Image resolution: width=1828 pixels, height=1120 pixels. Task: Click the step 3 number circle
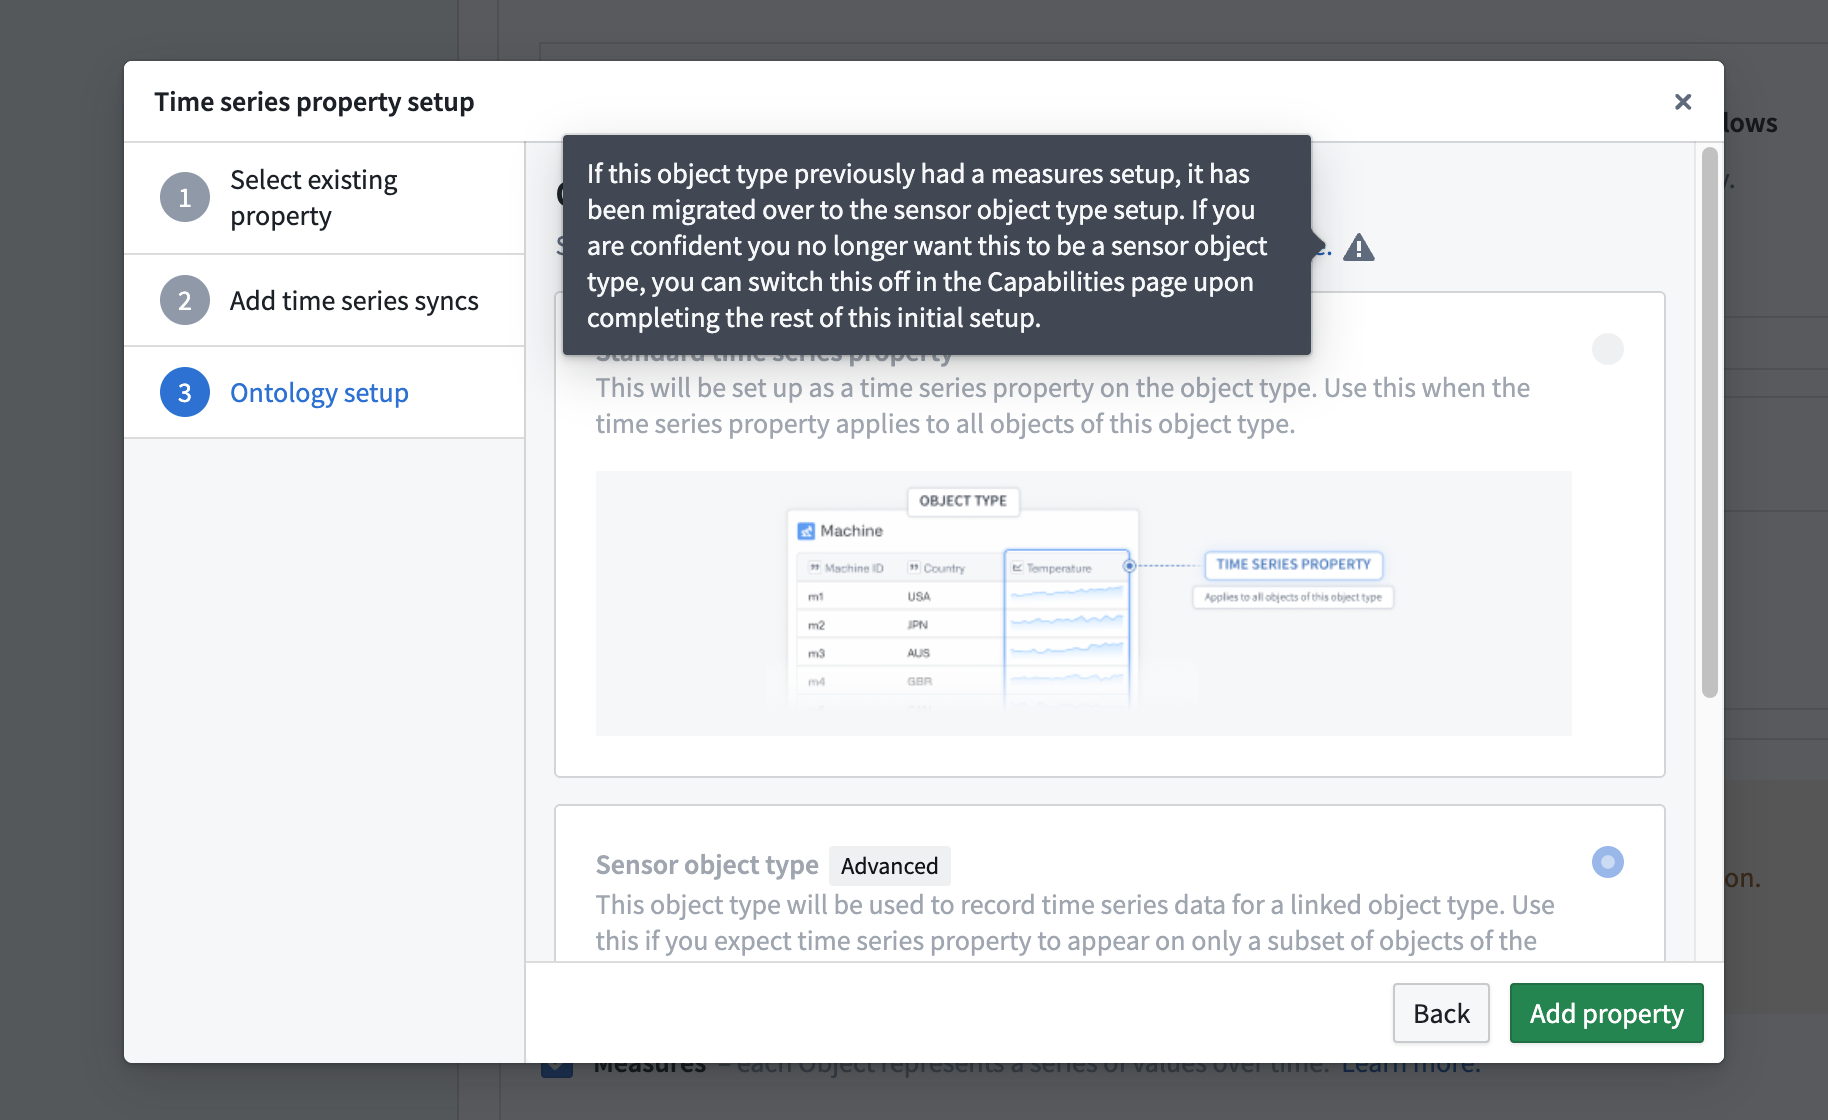[185, 393]
